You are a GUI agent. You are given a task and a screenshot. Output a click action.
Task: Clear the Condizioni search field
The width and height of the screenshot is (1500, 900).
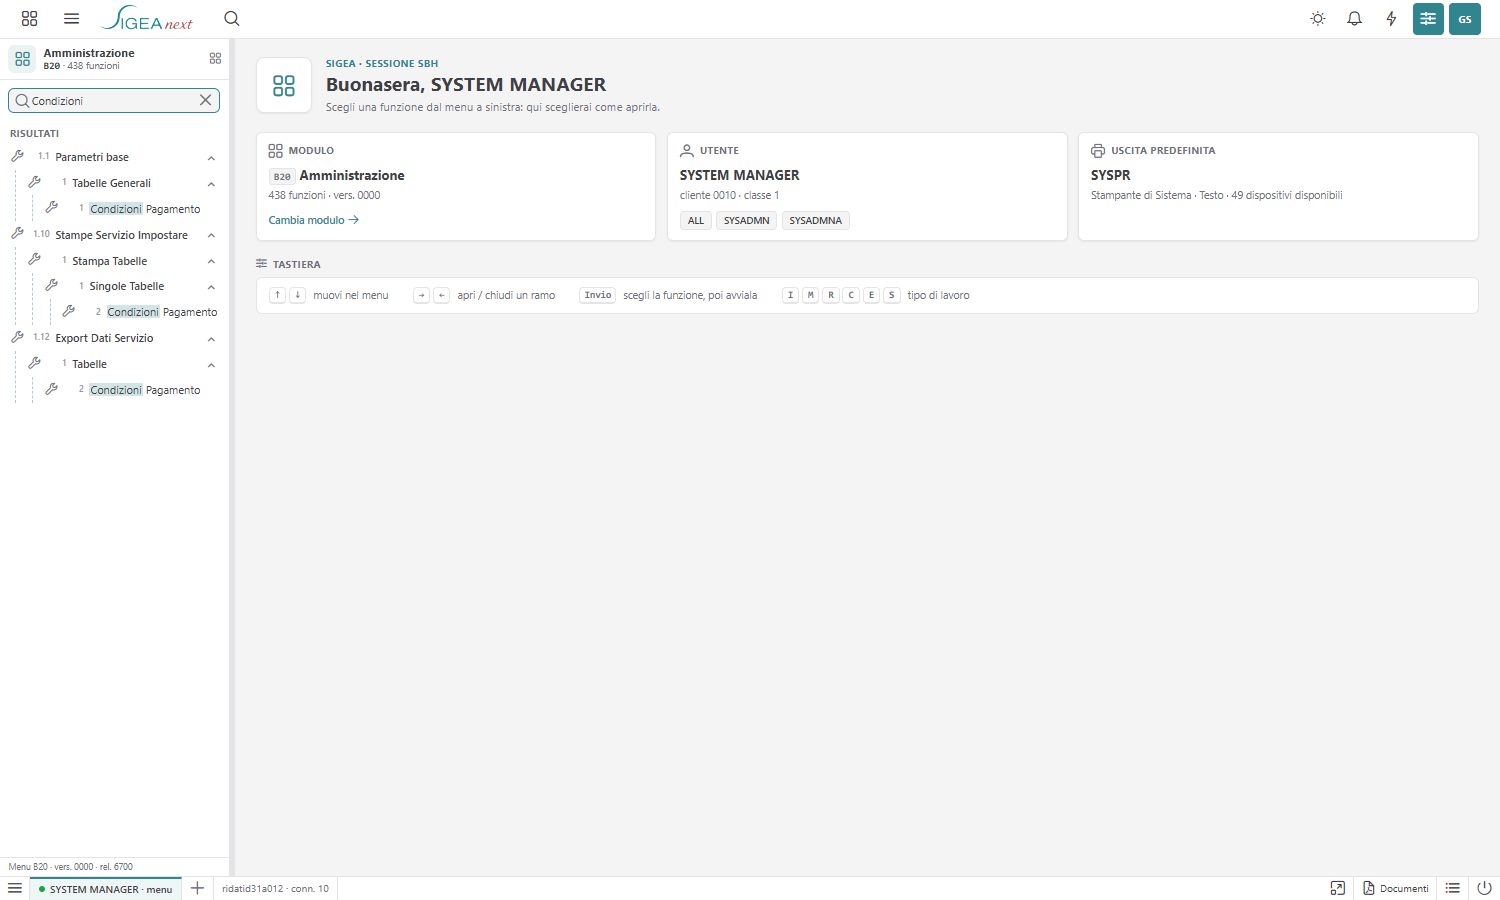pyautogui.click(x=205, y=100)
